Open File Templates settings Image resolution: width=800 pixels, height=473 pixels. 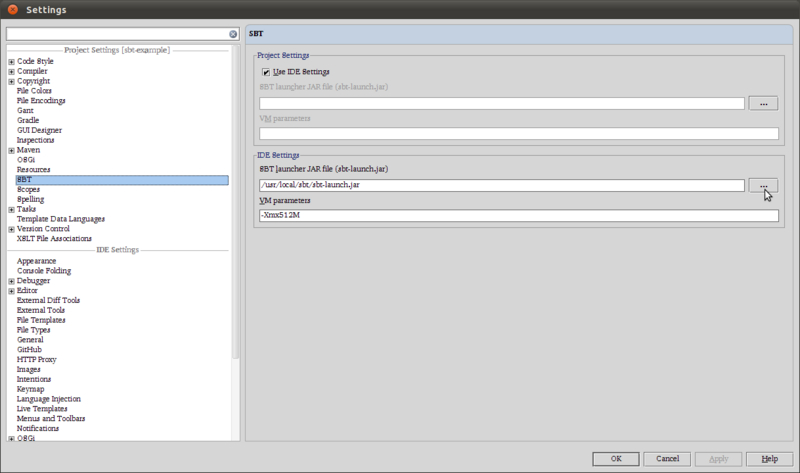tap(41, 320)
